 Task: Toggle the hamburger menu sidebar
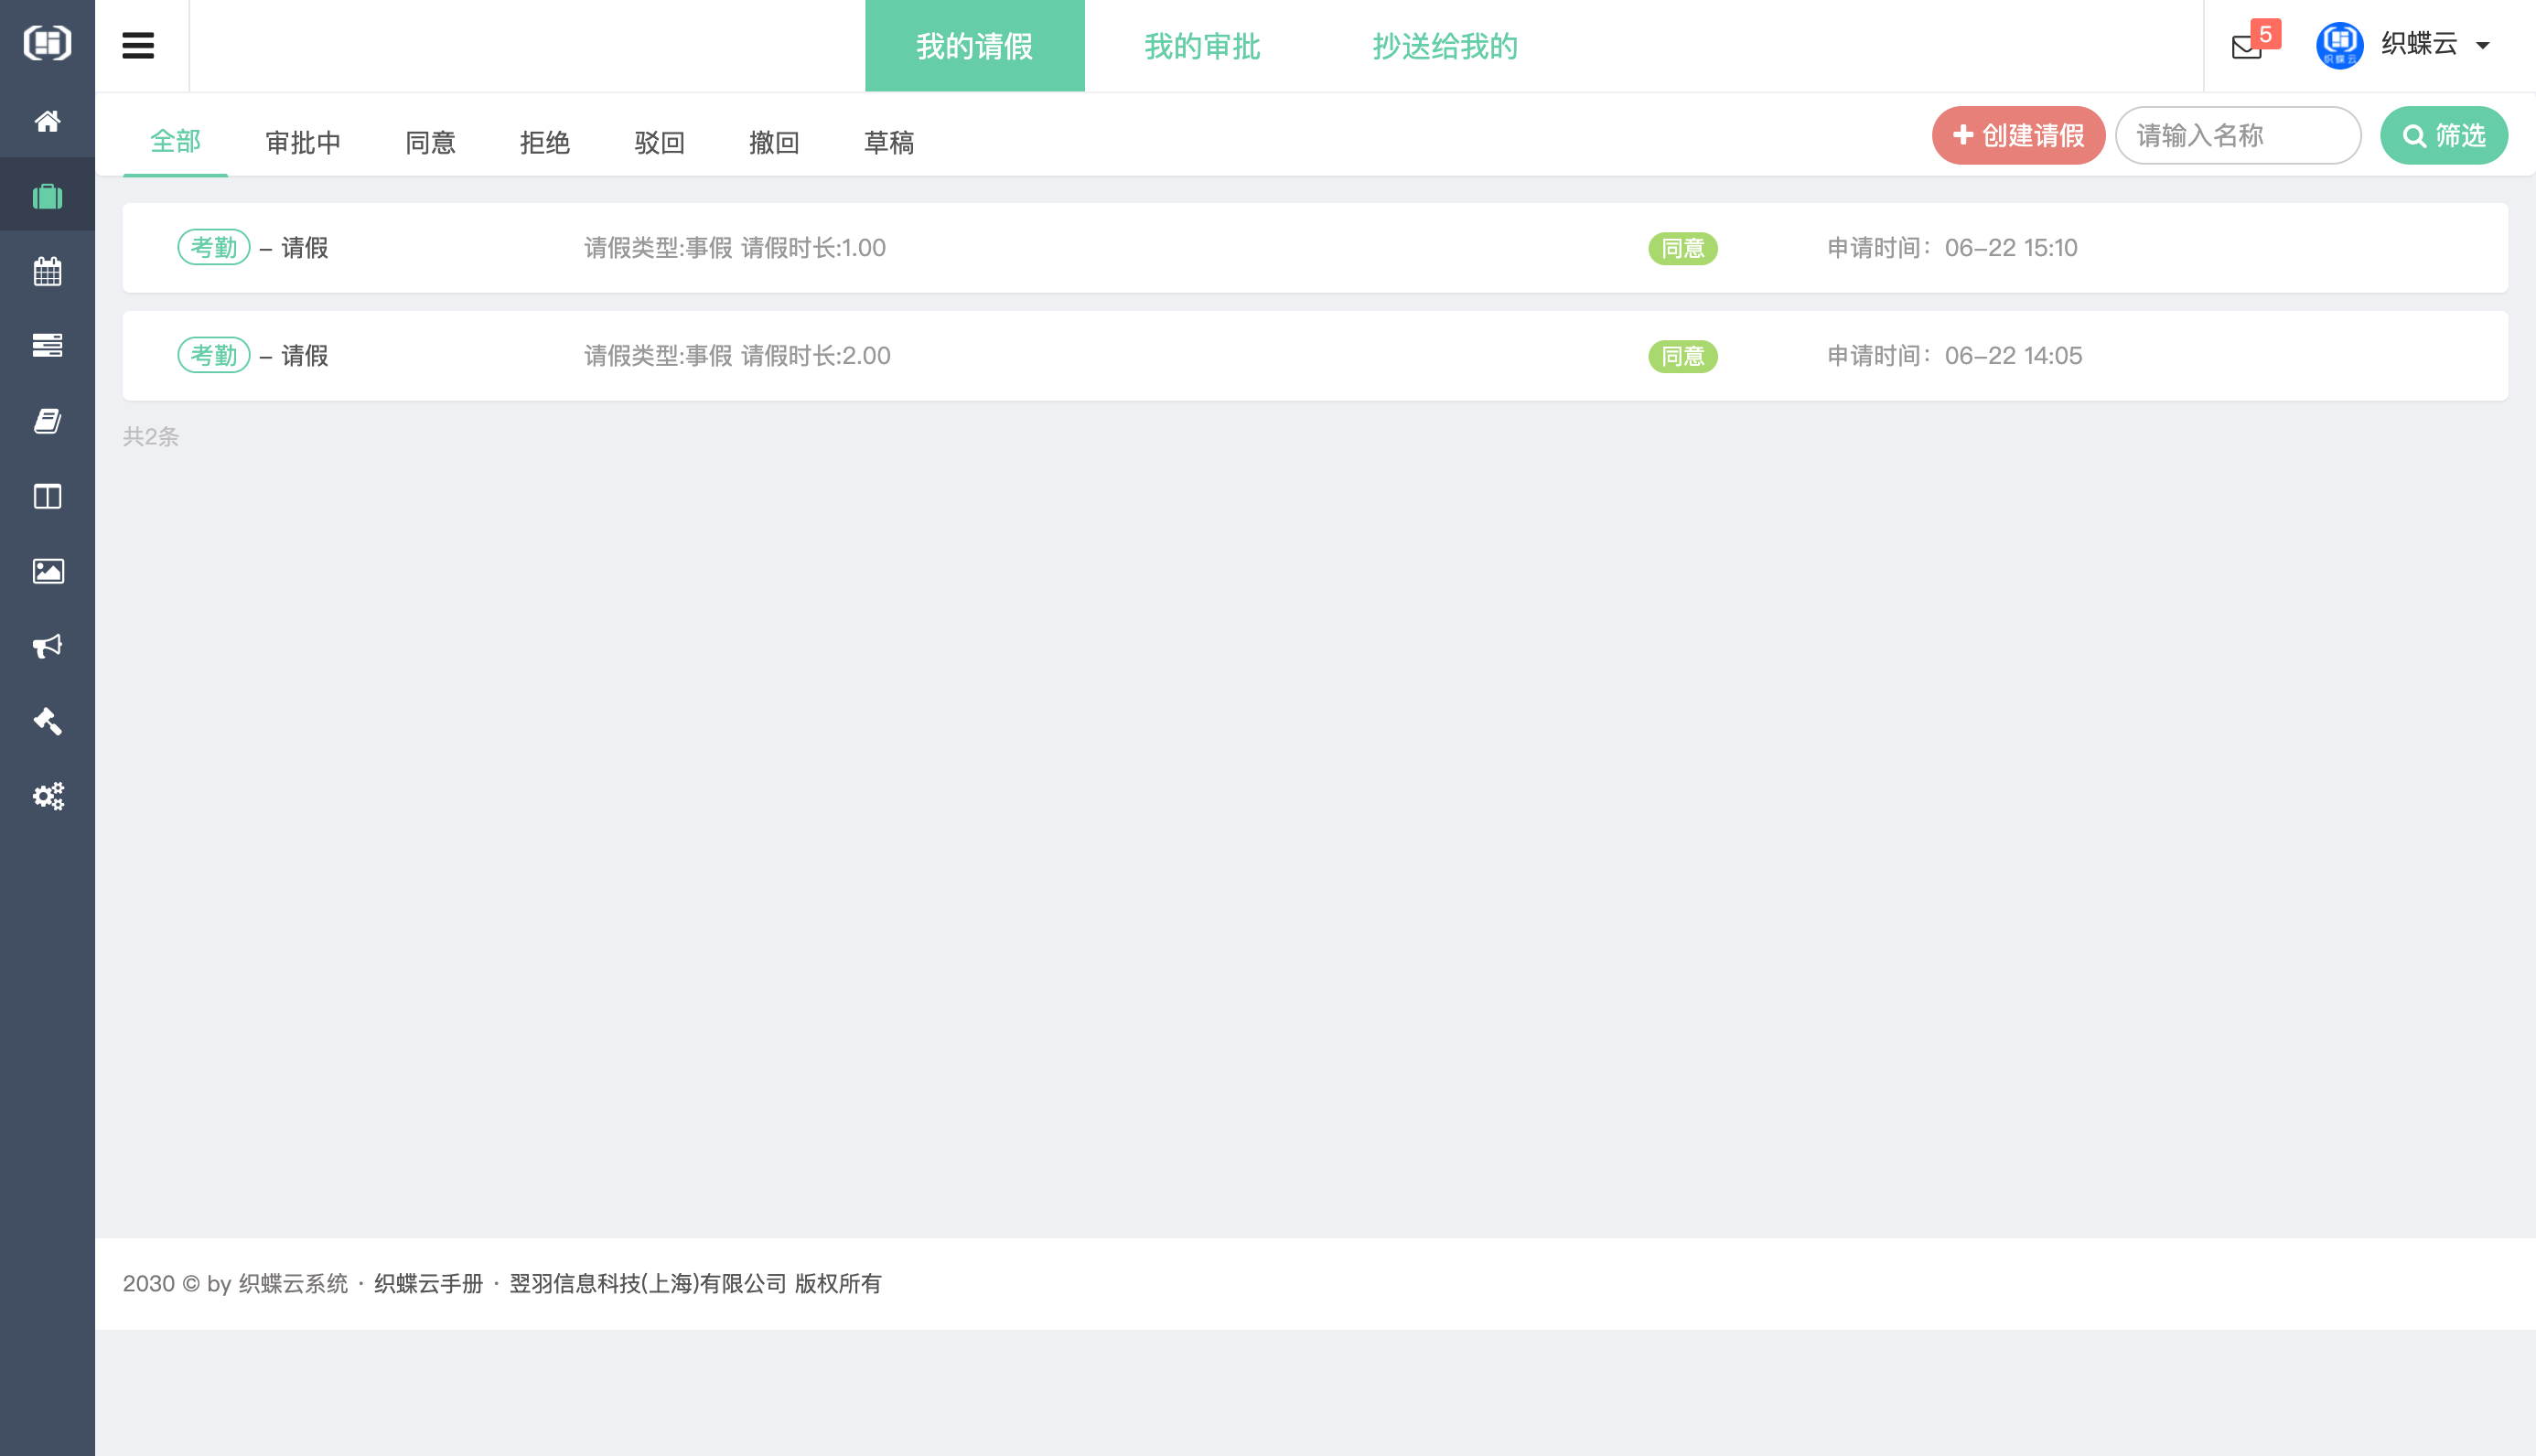click(138, 45)
